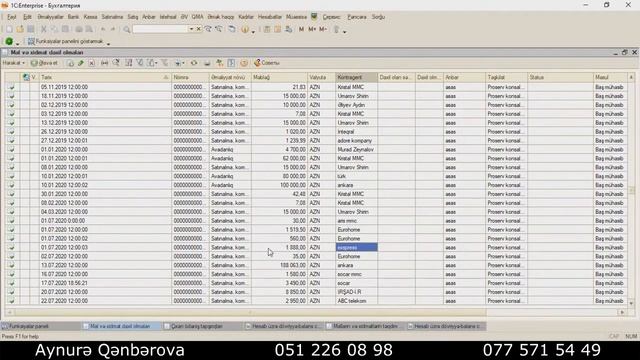This screenshot has width=640, height=360.
Task: Open the Calculator icon
Action: (267, 29)
